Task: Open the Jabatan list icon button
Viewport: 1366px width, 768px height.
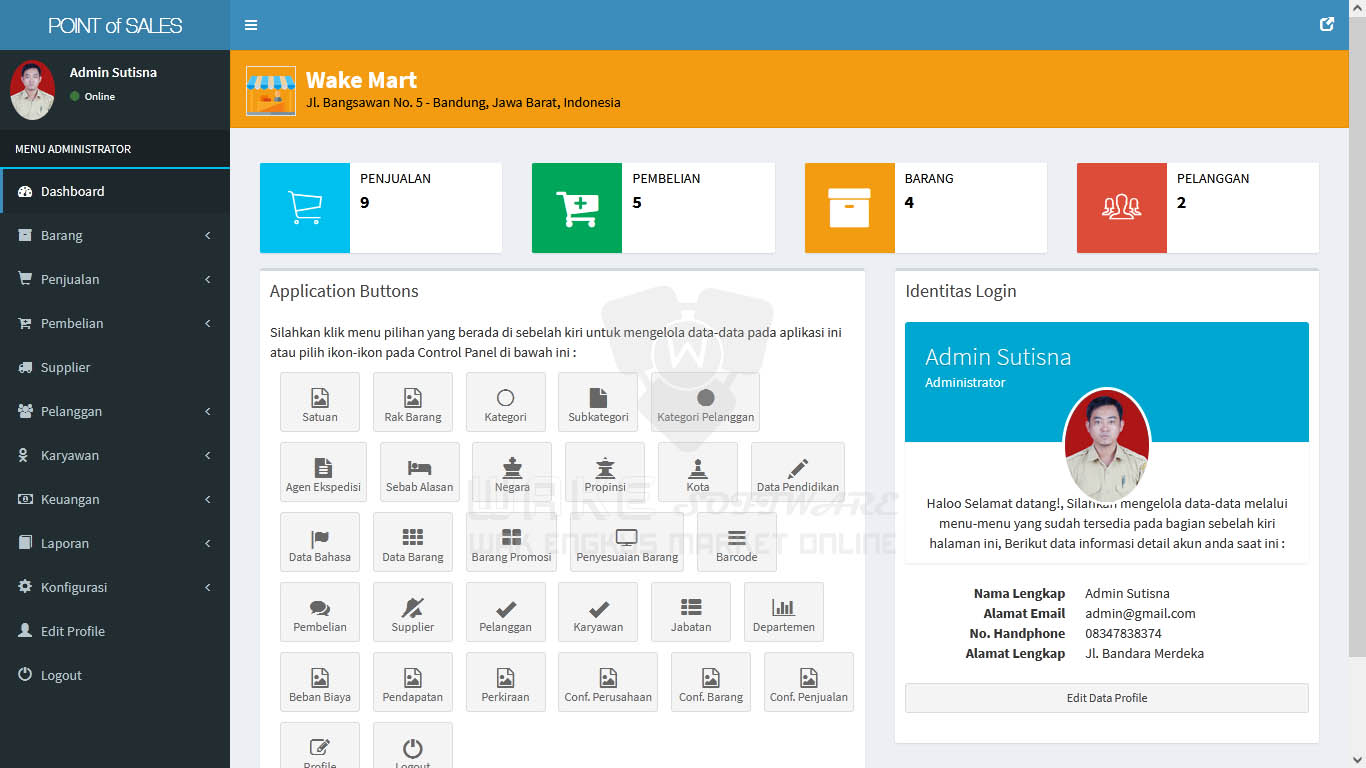Action: tap(691, 612)
